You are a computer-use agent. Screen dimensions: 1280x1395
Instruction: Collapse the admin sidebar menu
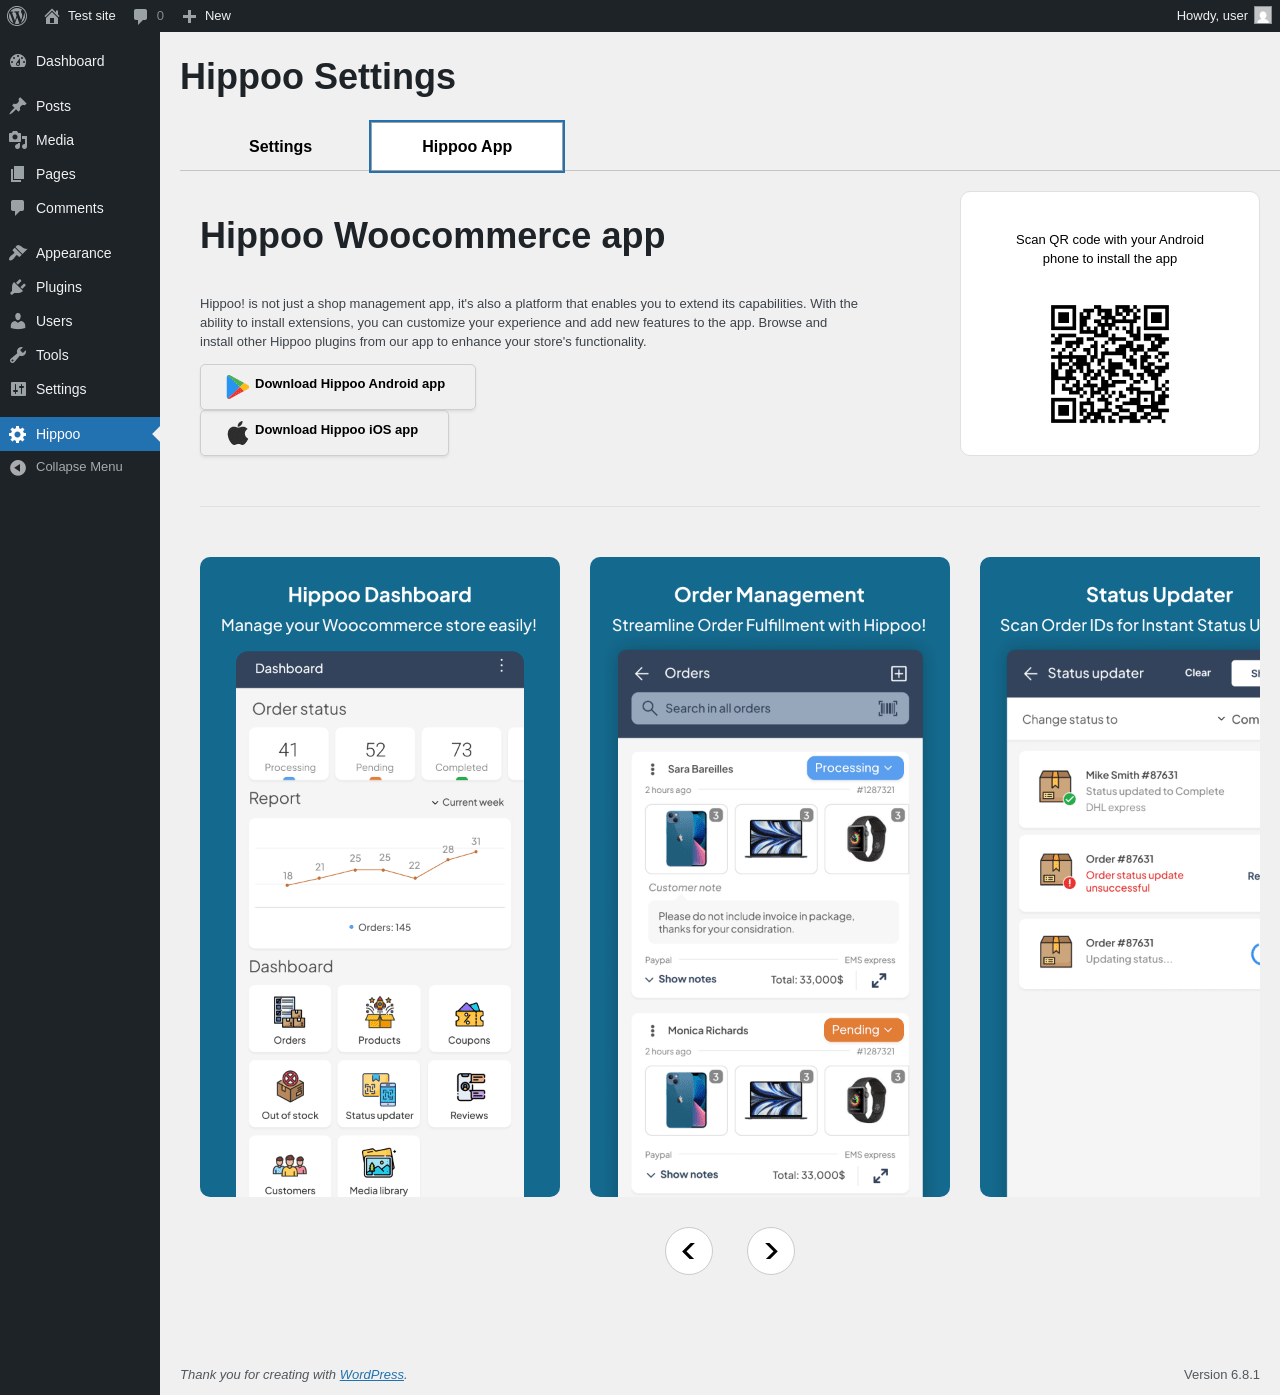click(x=80, y=467)
